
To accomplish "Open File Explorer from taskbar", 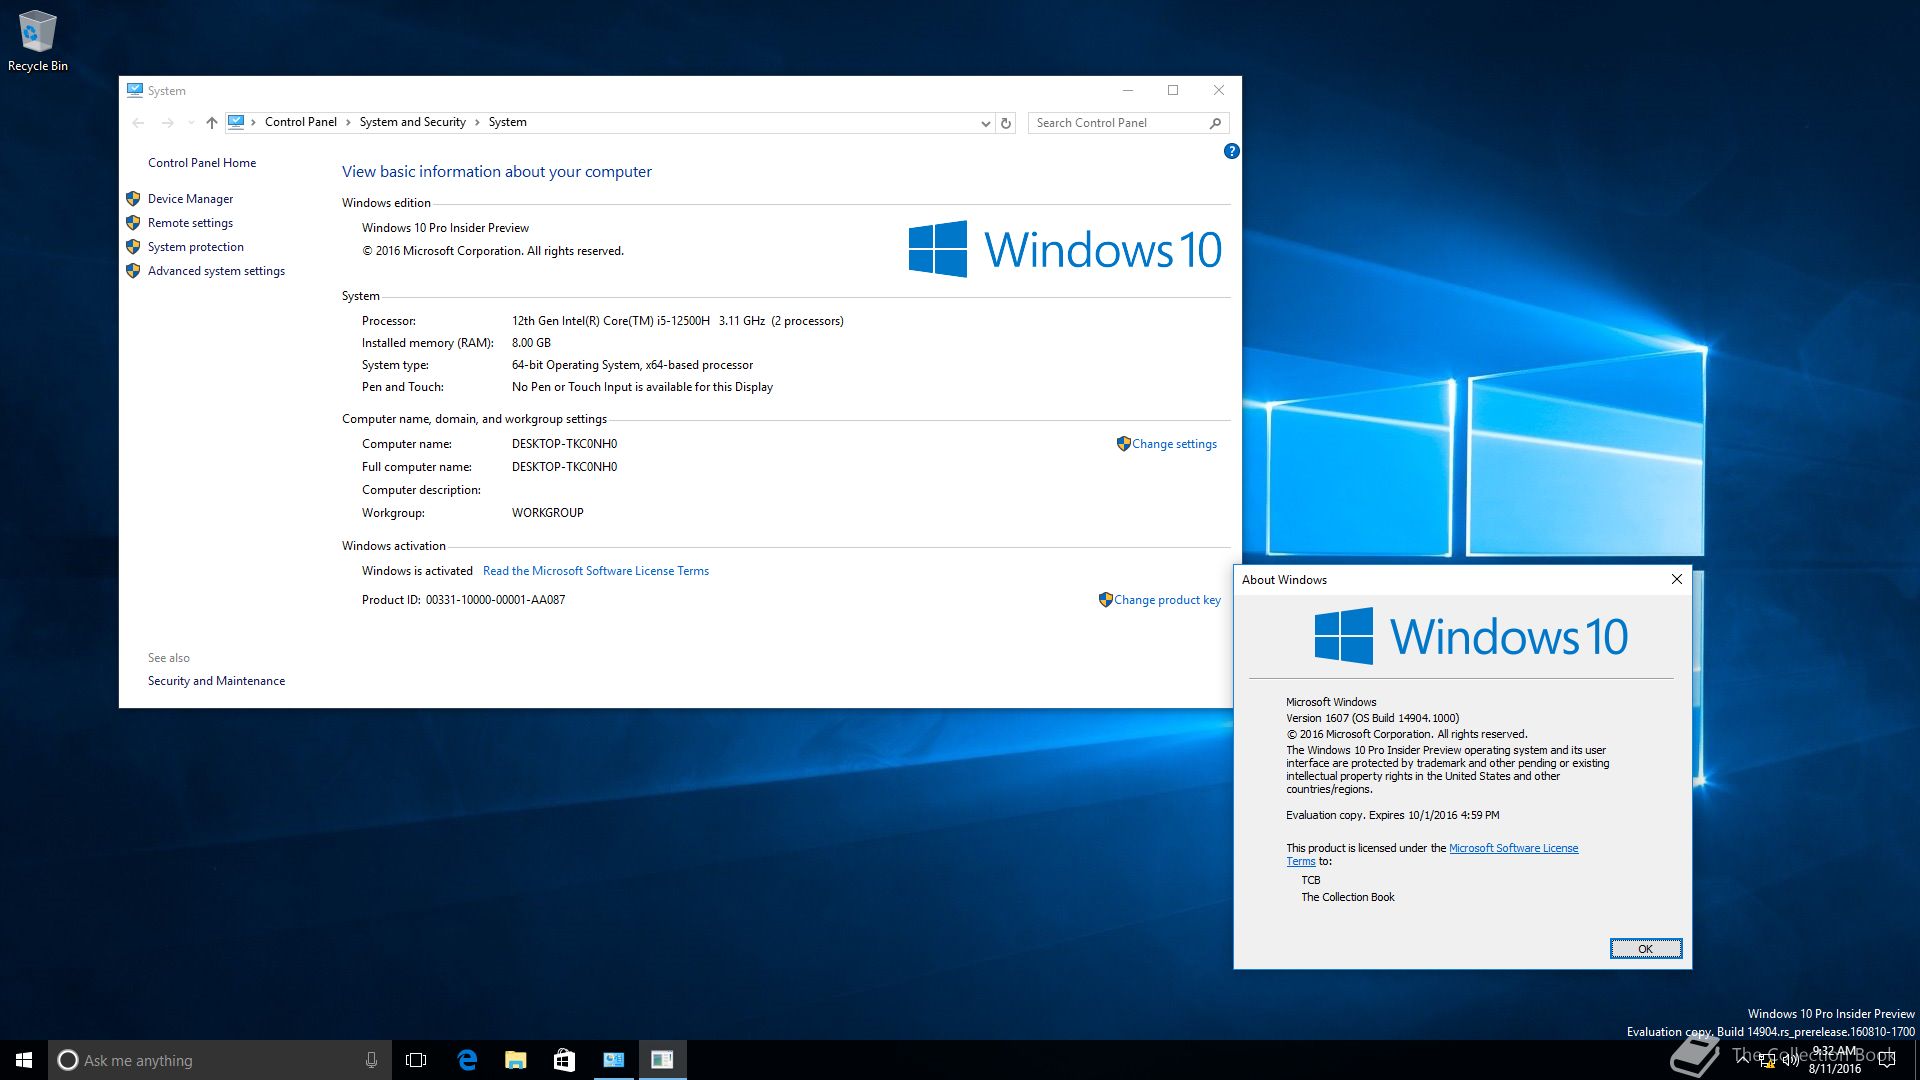I will point(515,1060).
